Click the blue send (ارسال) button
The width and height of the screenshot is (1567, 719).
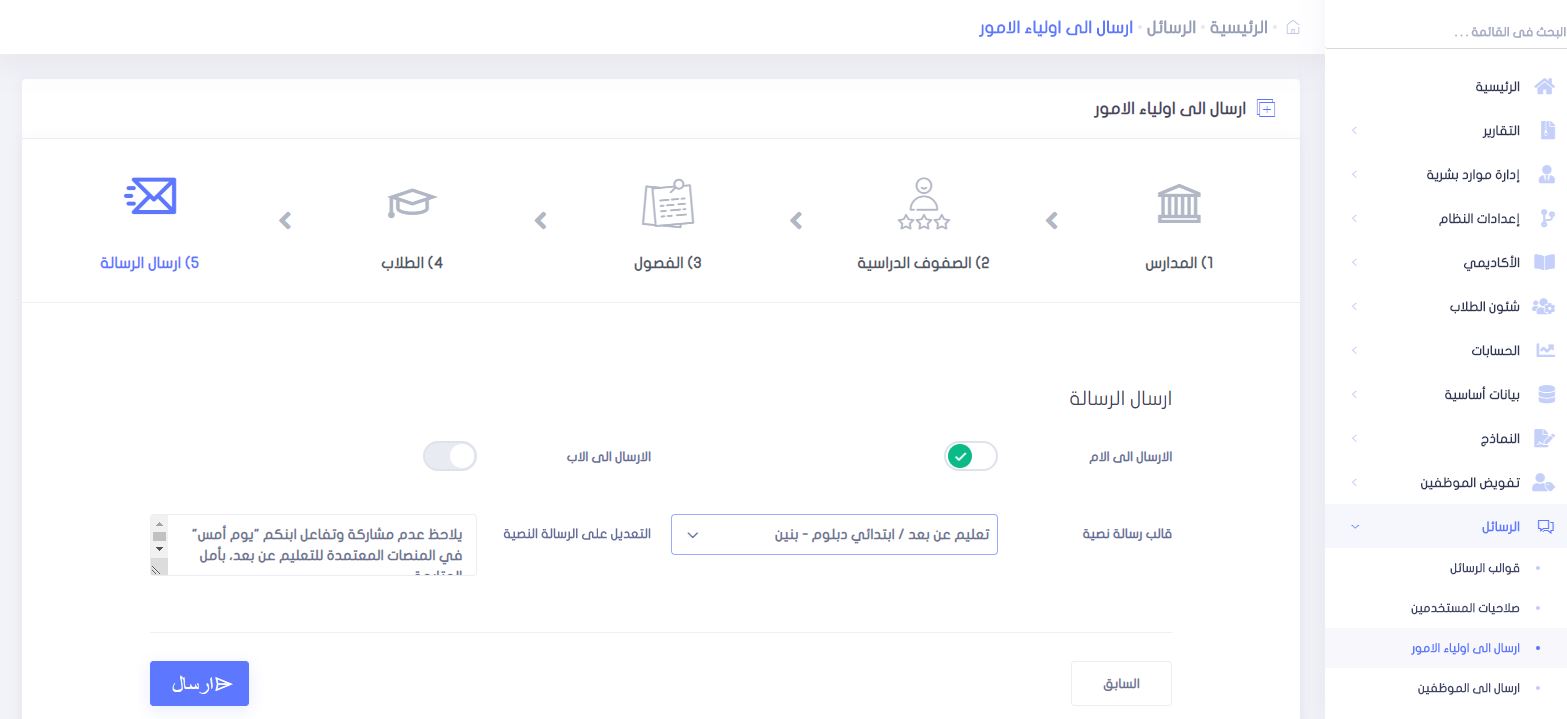(x=199, y=684)
